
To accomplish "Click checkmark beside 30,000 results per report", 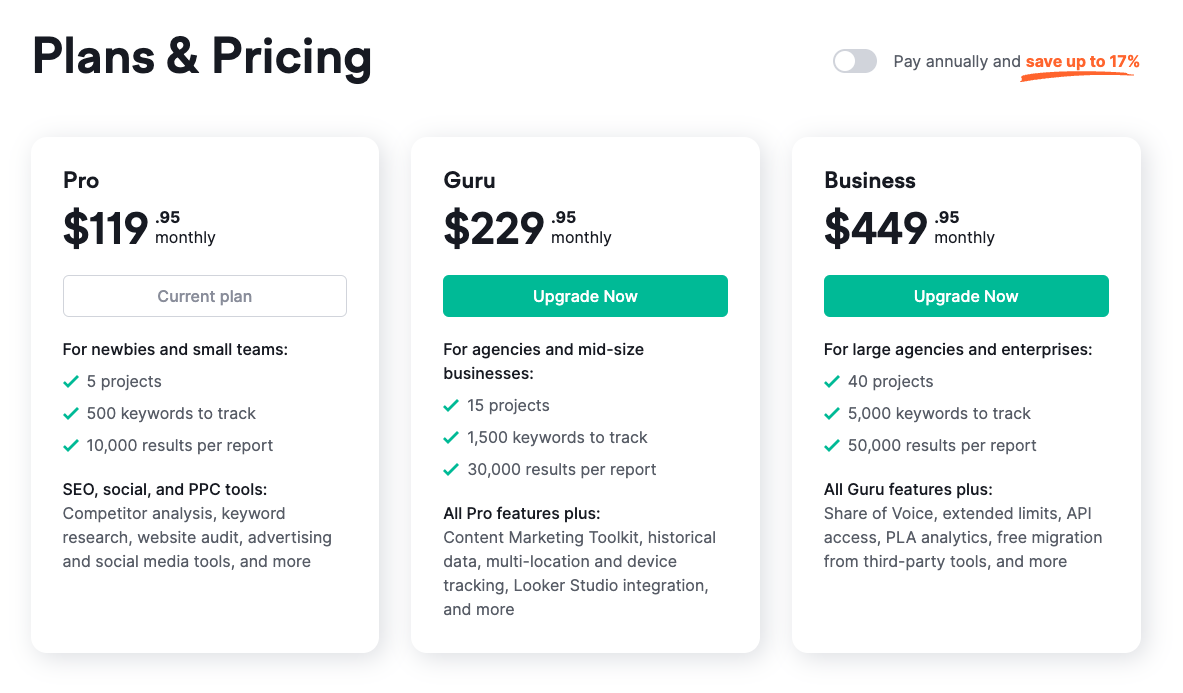I will coord(451,470).
